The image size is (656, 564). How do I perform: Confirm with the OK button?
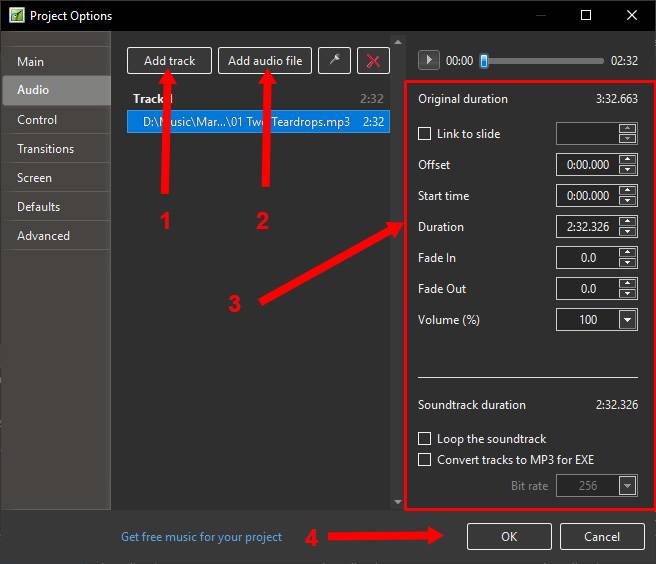click(509, 536)
